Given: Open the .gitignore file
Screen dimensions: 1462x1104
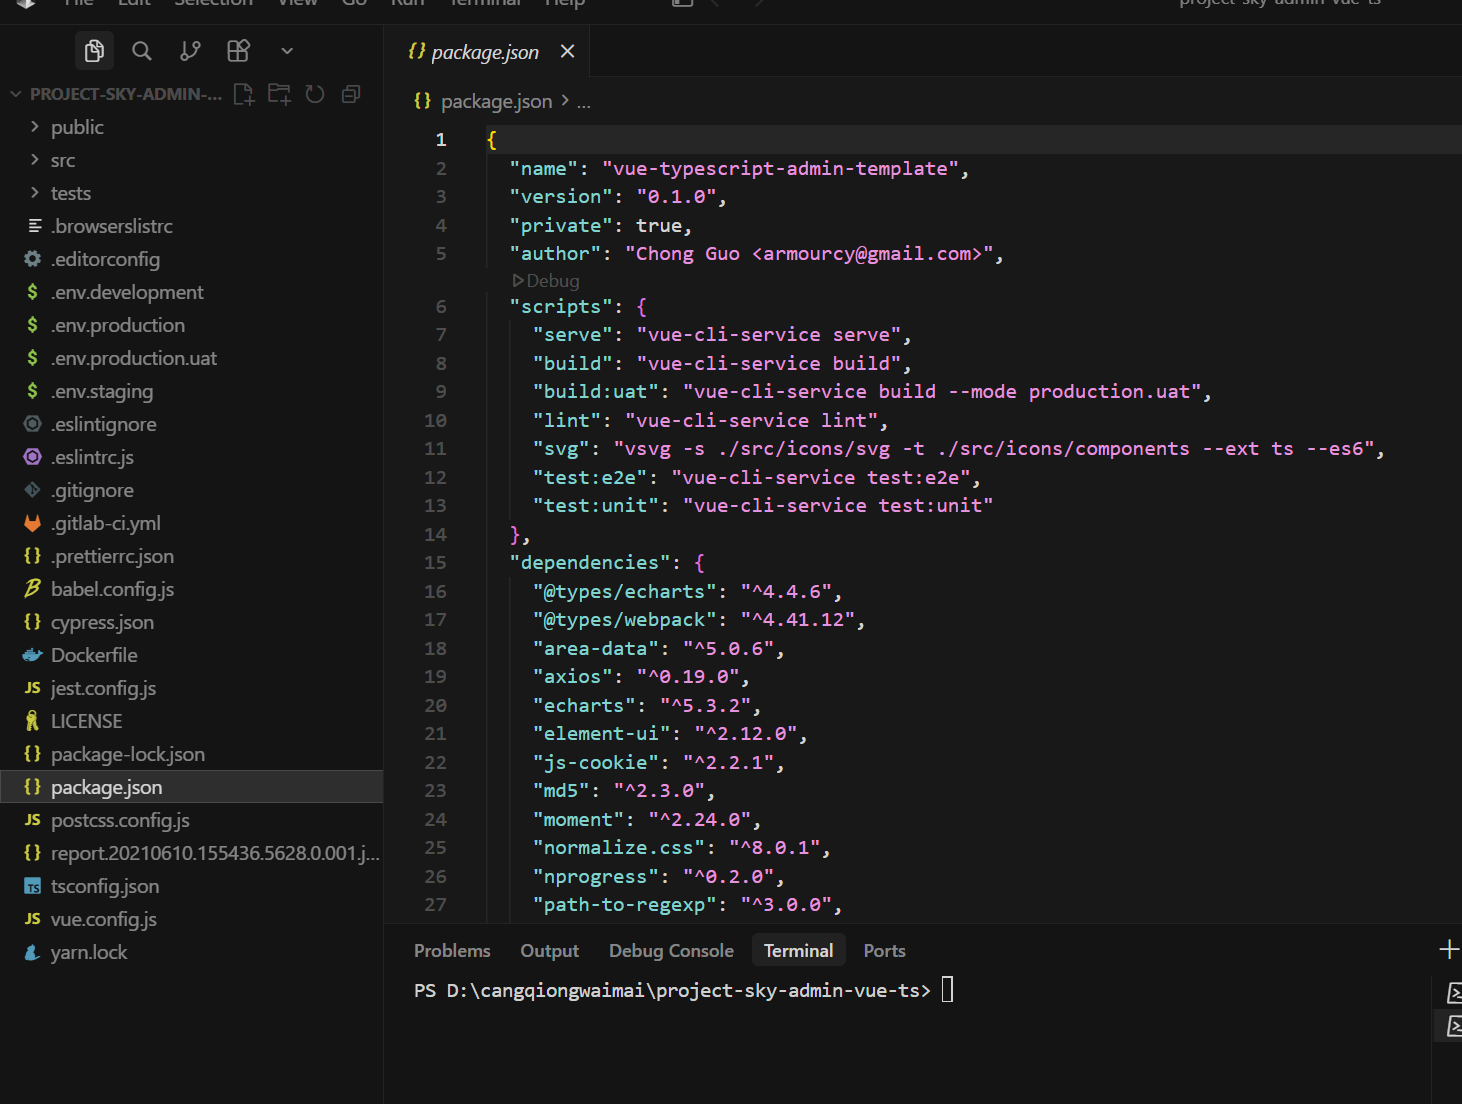Looking at the screenshot, I should pos(191,490).
